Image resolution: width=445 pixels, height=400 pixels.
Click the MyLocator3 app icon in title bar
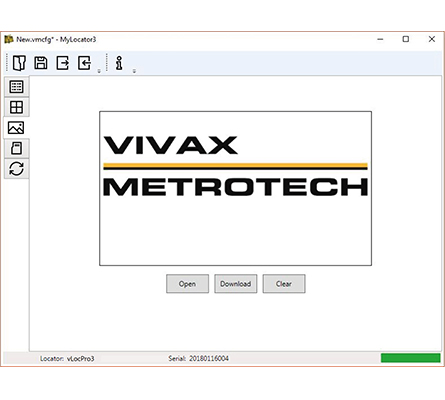(9, 39)
